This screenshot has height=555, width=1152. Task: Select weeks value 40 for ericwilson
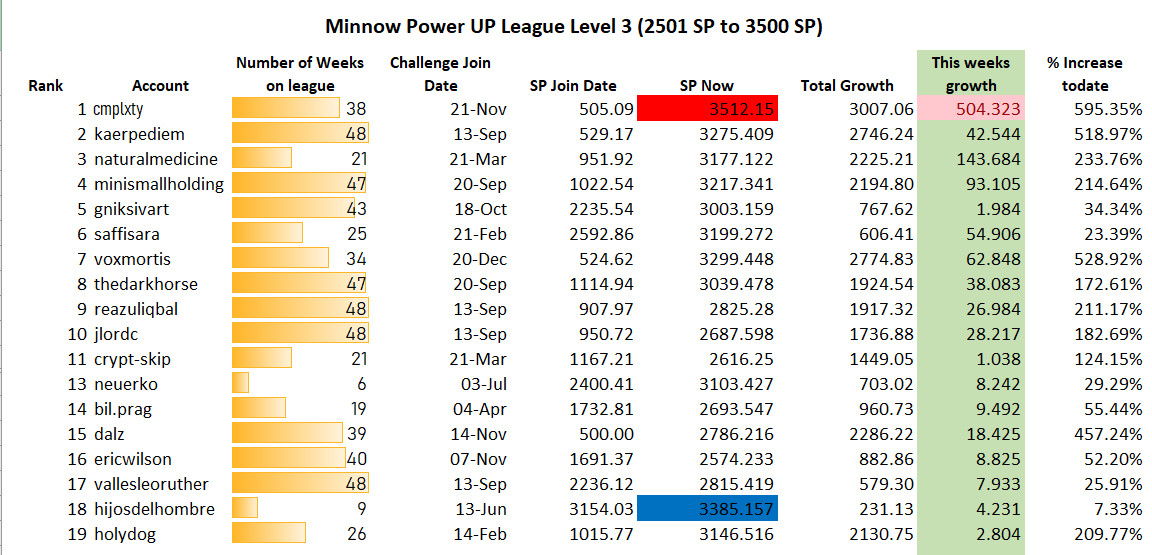click(x=356, y=459)
